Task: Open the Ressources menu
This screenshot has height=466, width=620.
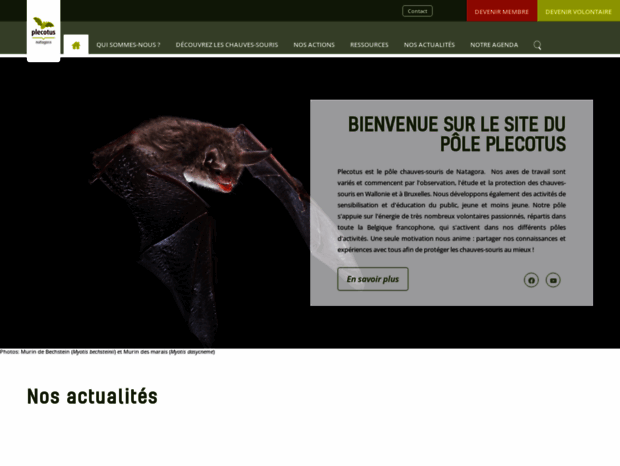Action: tap(369, 45)
